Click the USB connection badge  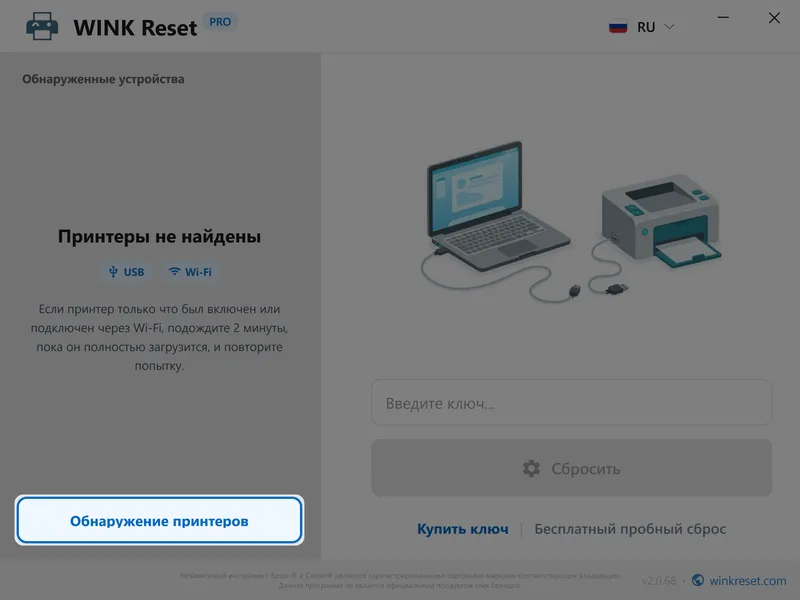point(127,272)
